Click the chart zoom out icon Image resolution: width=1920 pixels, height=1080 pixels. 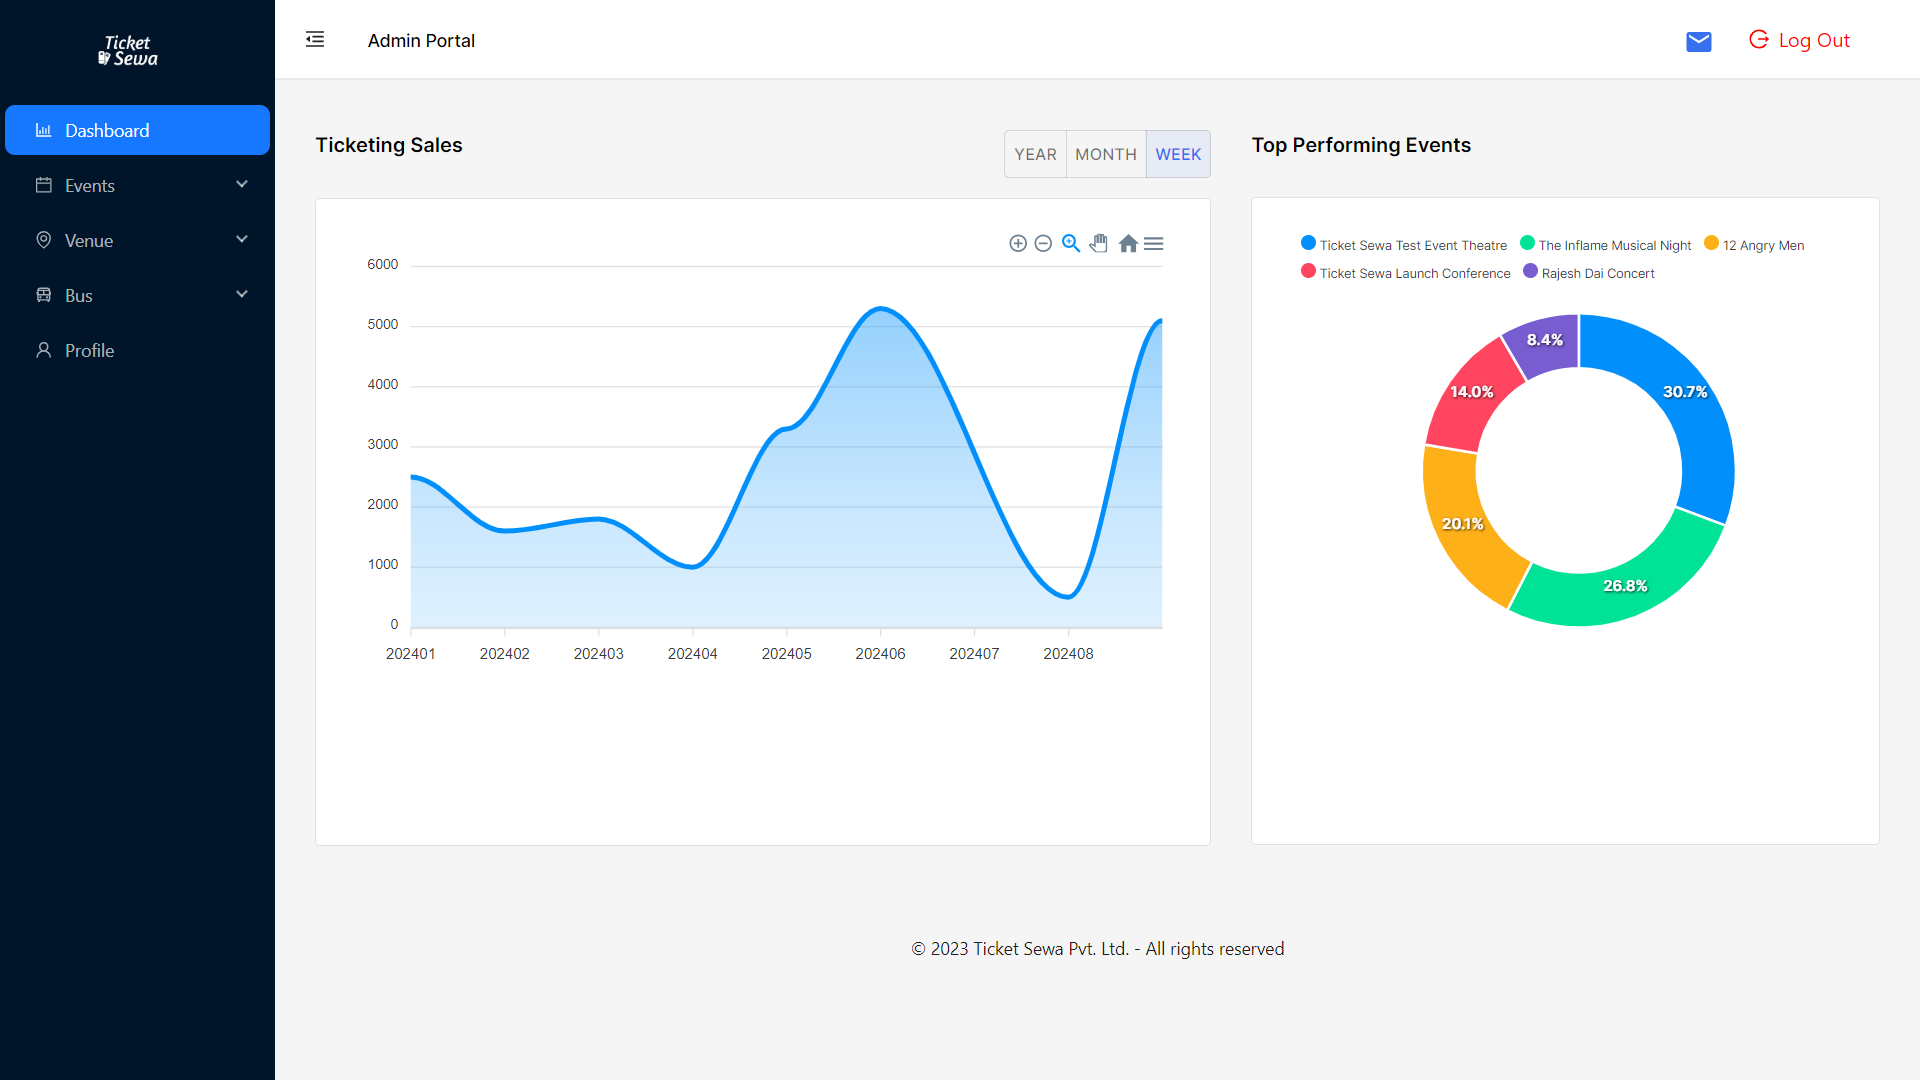[x=1043, y=243]
